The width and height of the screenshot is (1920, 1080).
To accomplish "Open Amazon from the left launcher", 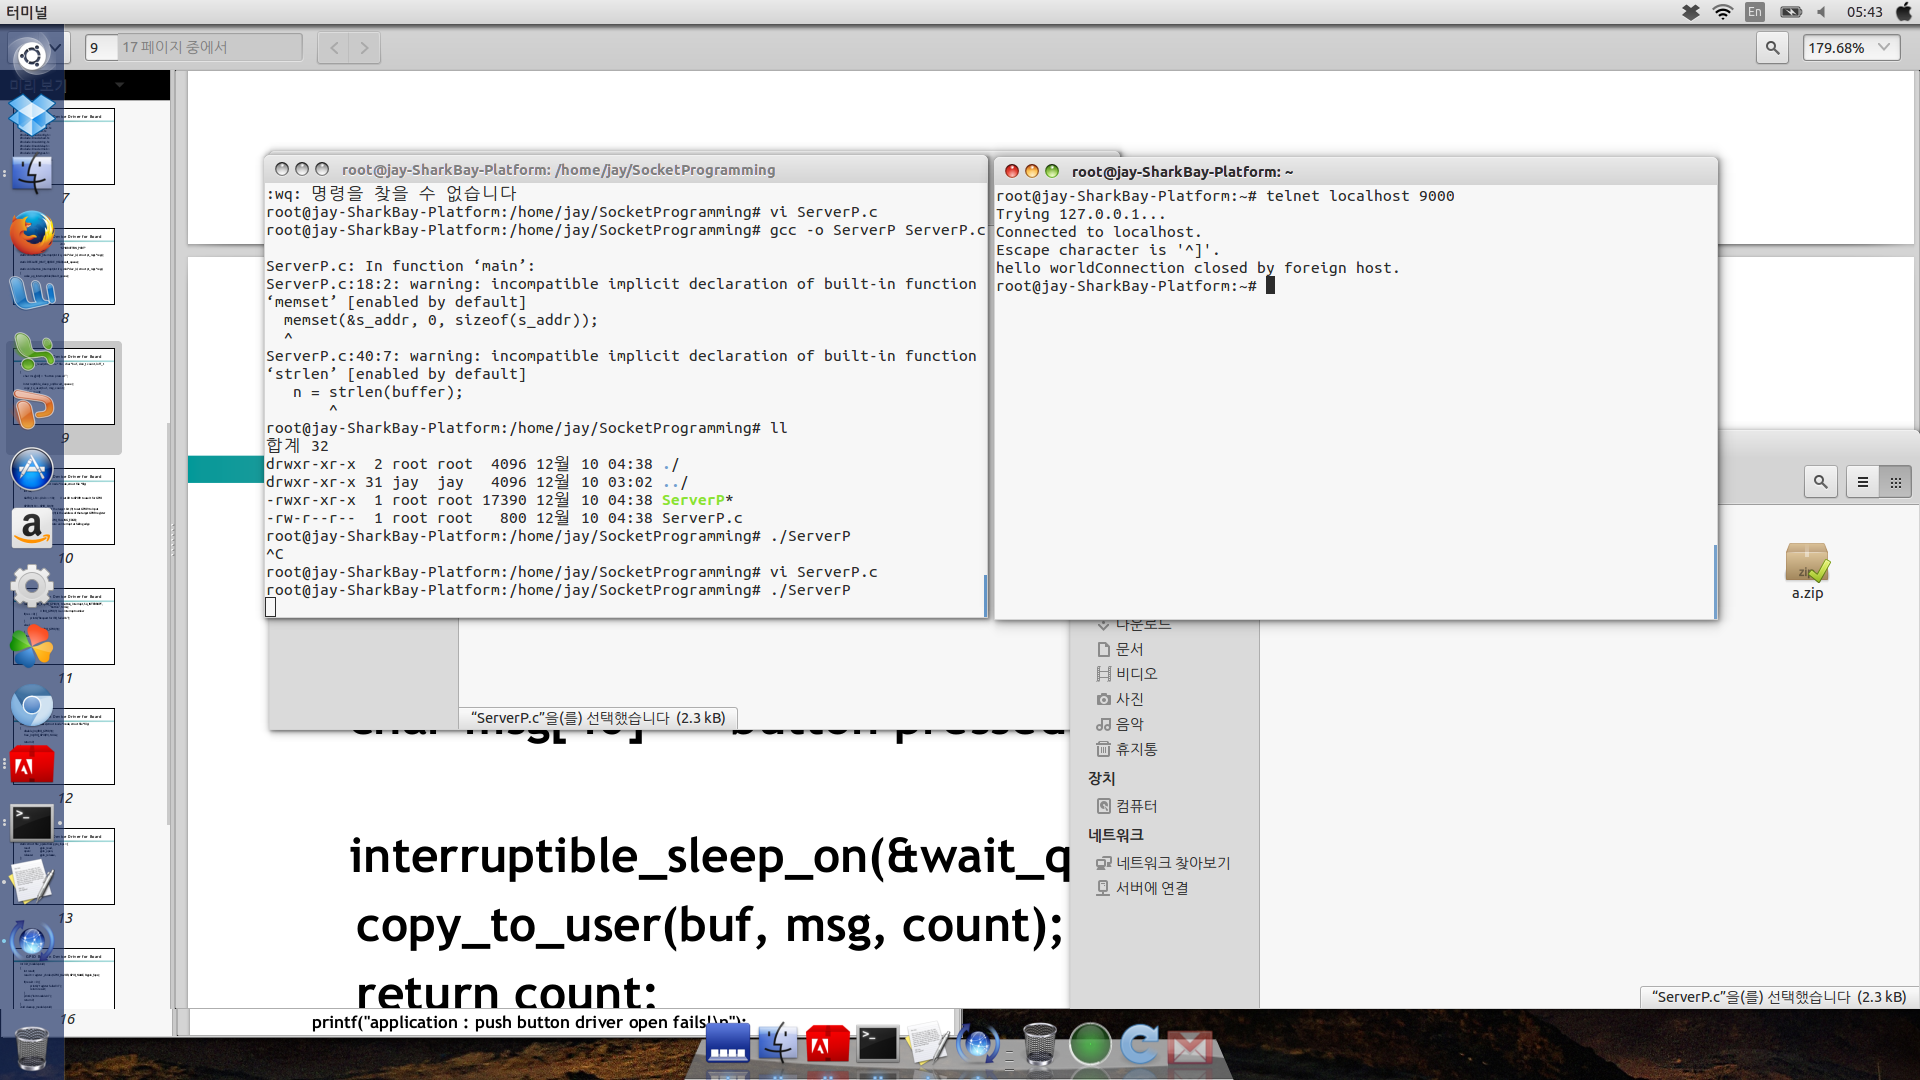I will tap(31, 528).
